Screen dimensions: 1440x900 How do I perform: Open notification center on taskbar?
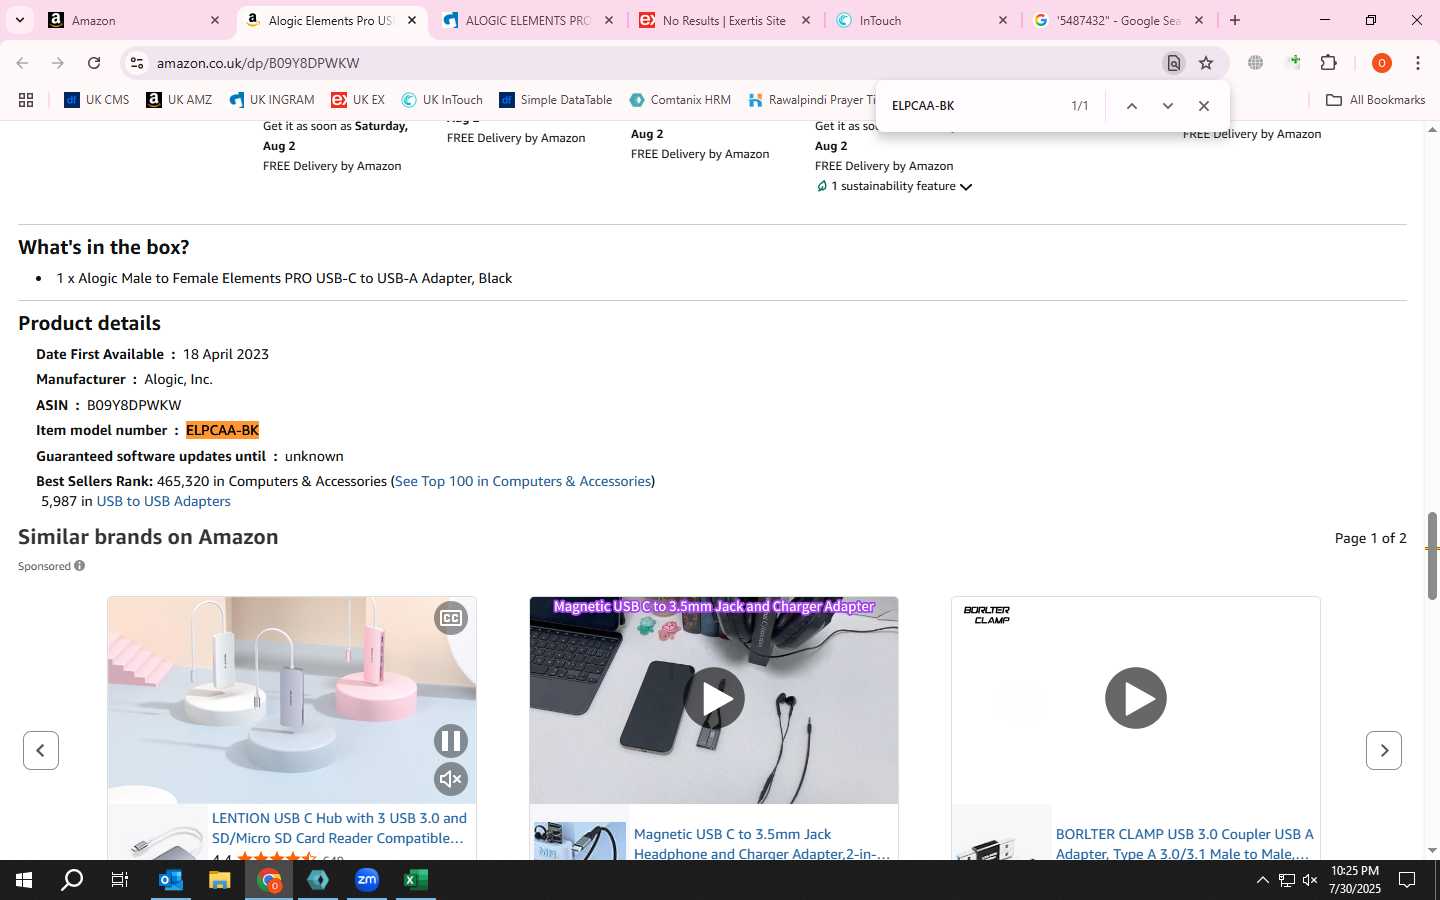click(1407, 880)
